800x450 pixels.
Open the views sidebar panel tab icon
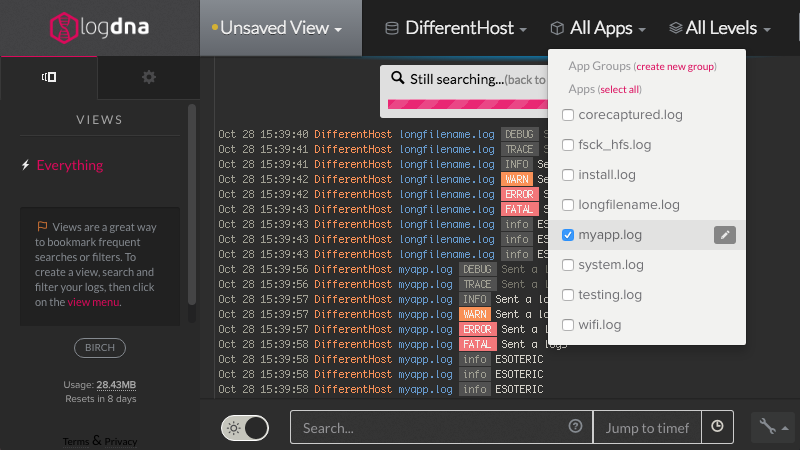[49, 77]
